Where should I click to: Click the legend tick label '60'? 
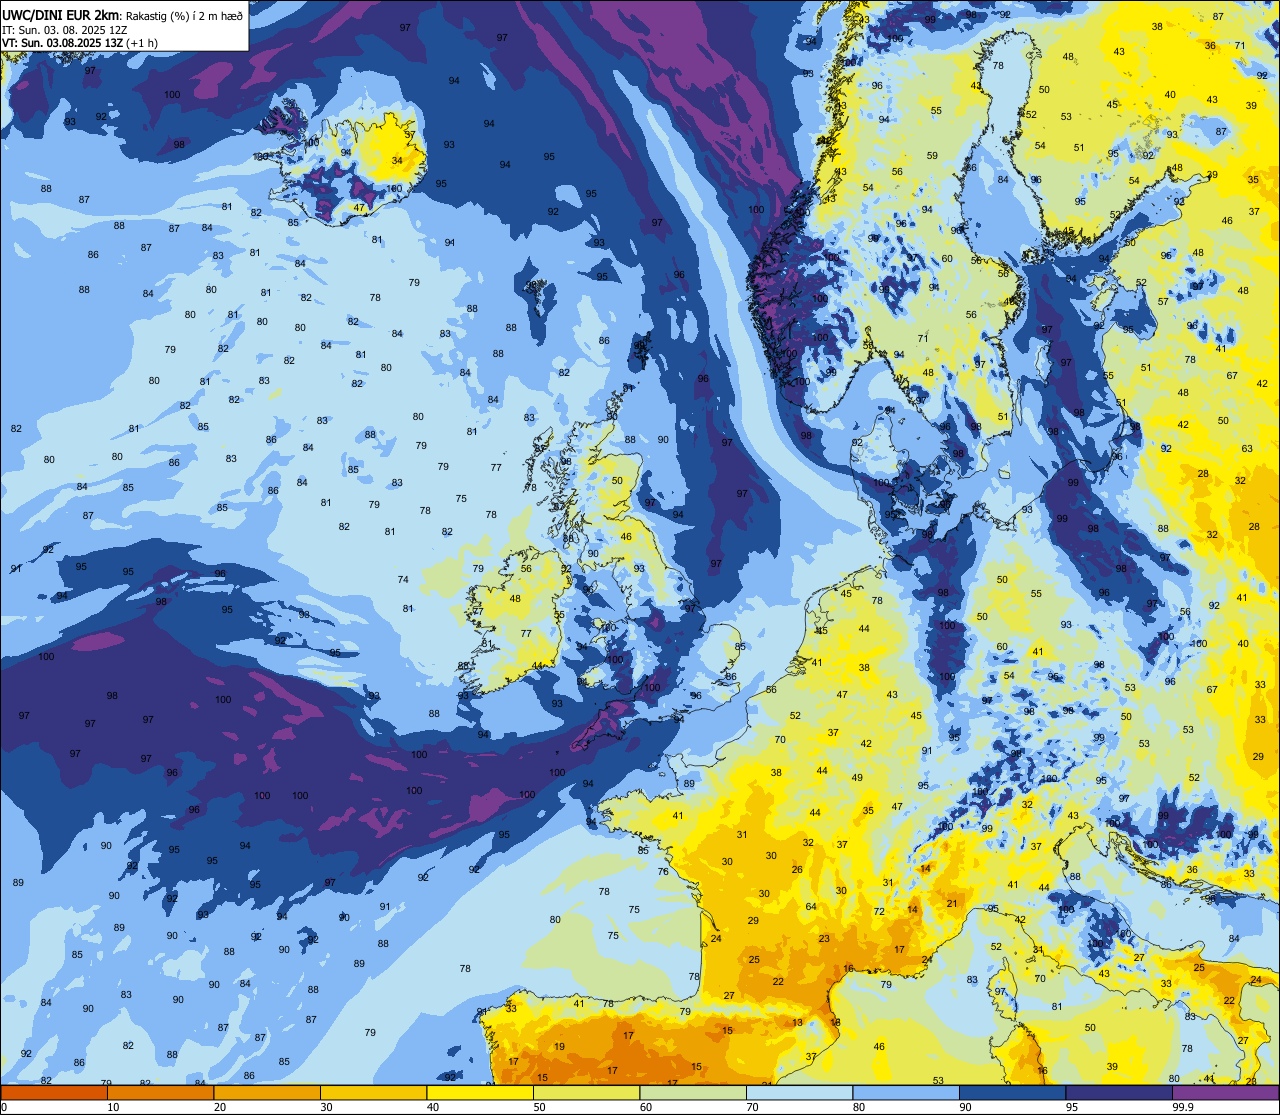click(646, 1107)
